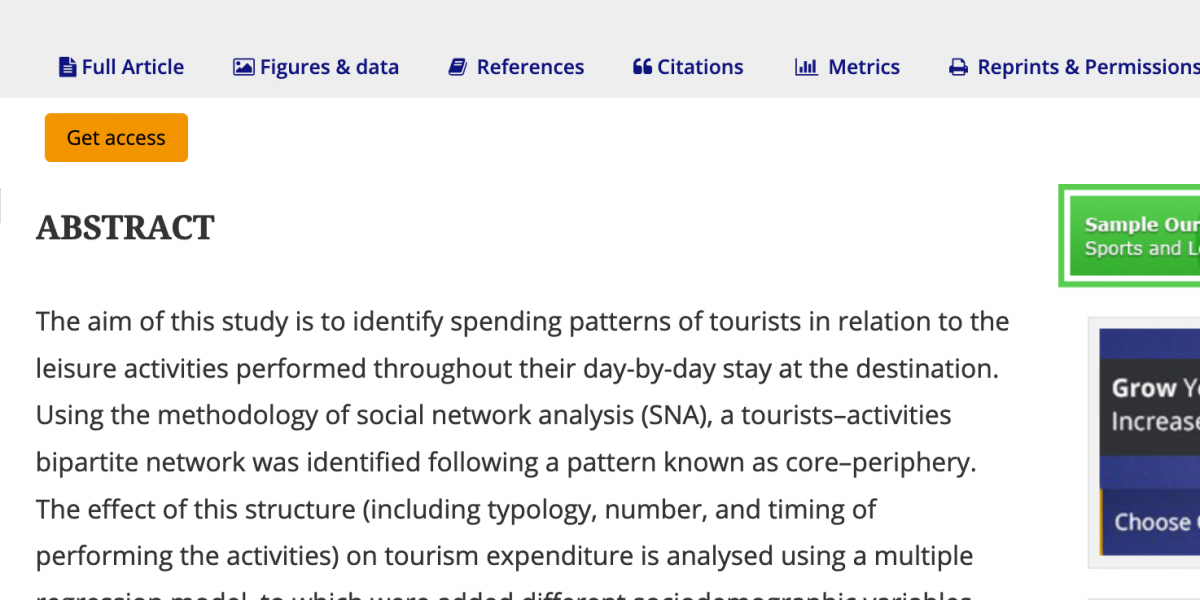Show the Citations tab

point(688,67)
